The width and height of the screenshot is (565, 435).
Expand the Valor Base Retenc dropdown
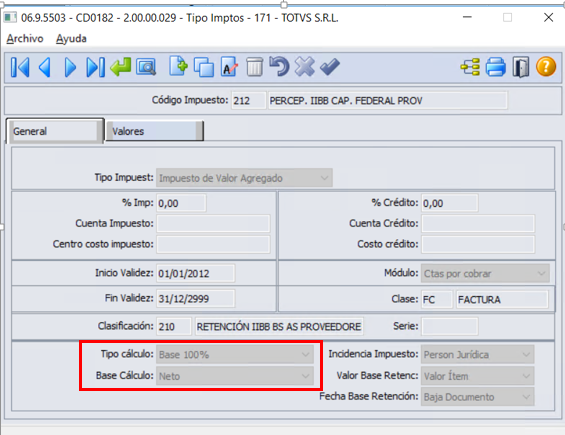click(x=477, y=376)
